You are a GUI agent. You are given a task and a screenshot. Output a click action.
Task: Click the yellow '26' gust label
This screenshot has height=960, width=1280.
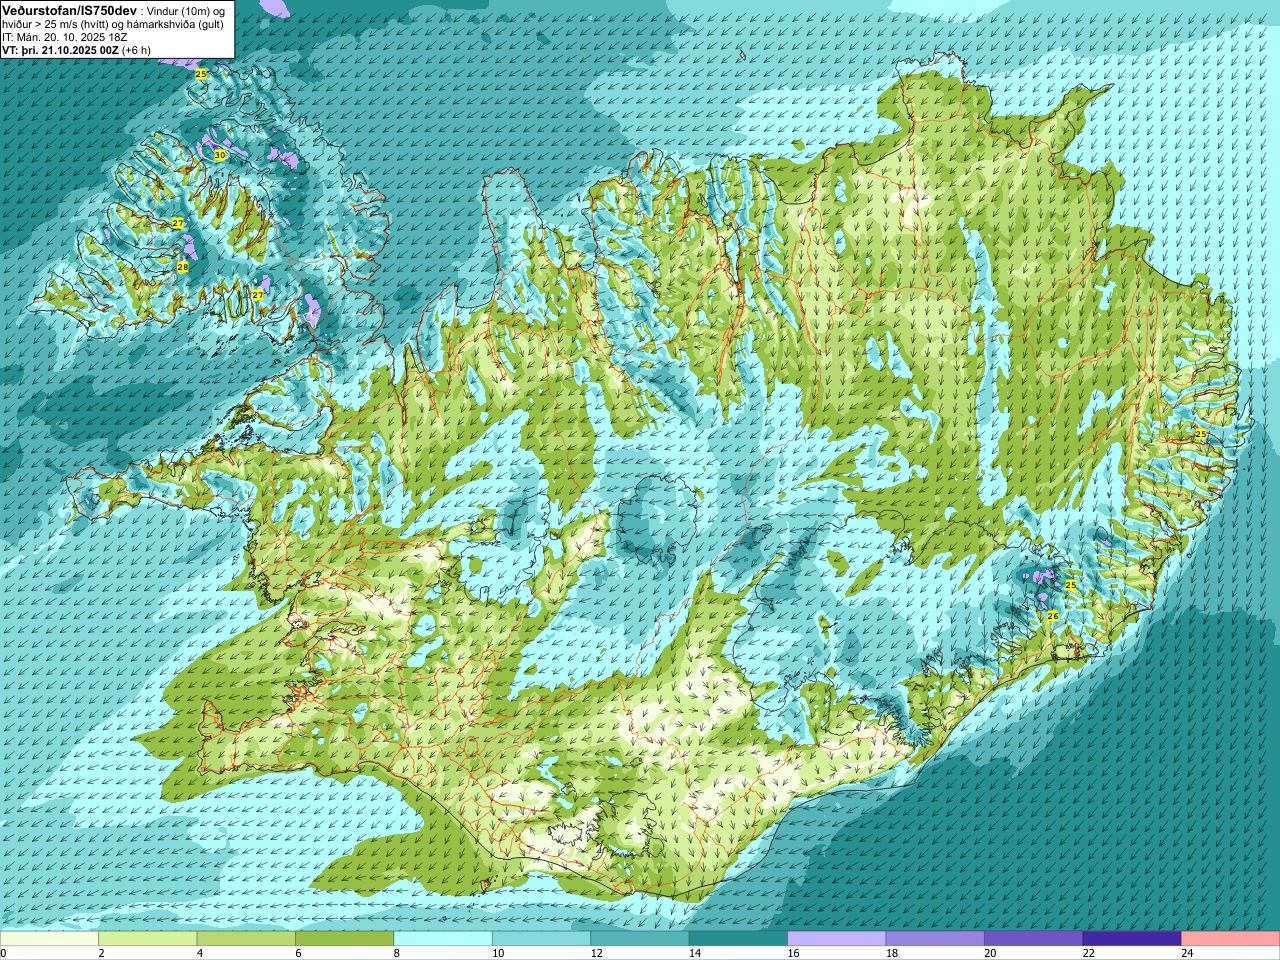point(1052,616)
